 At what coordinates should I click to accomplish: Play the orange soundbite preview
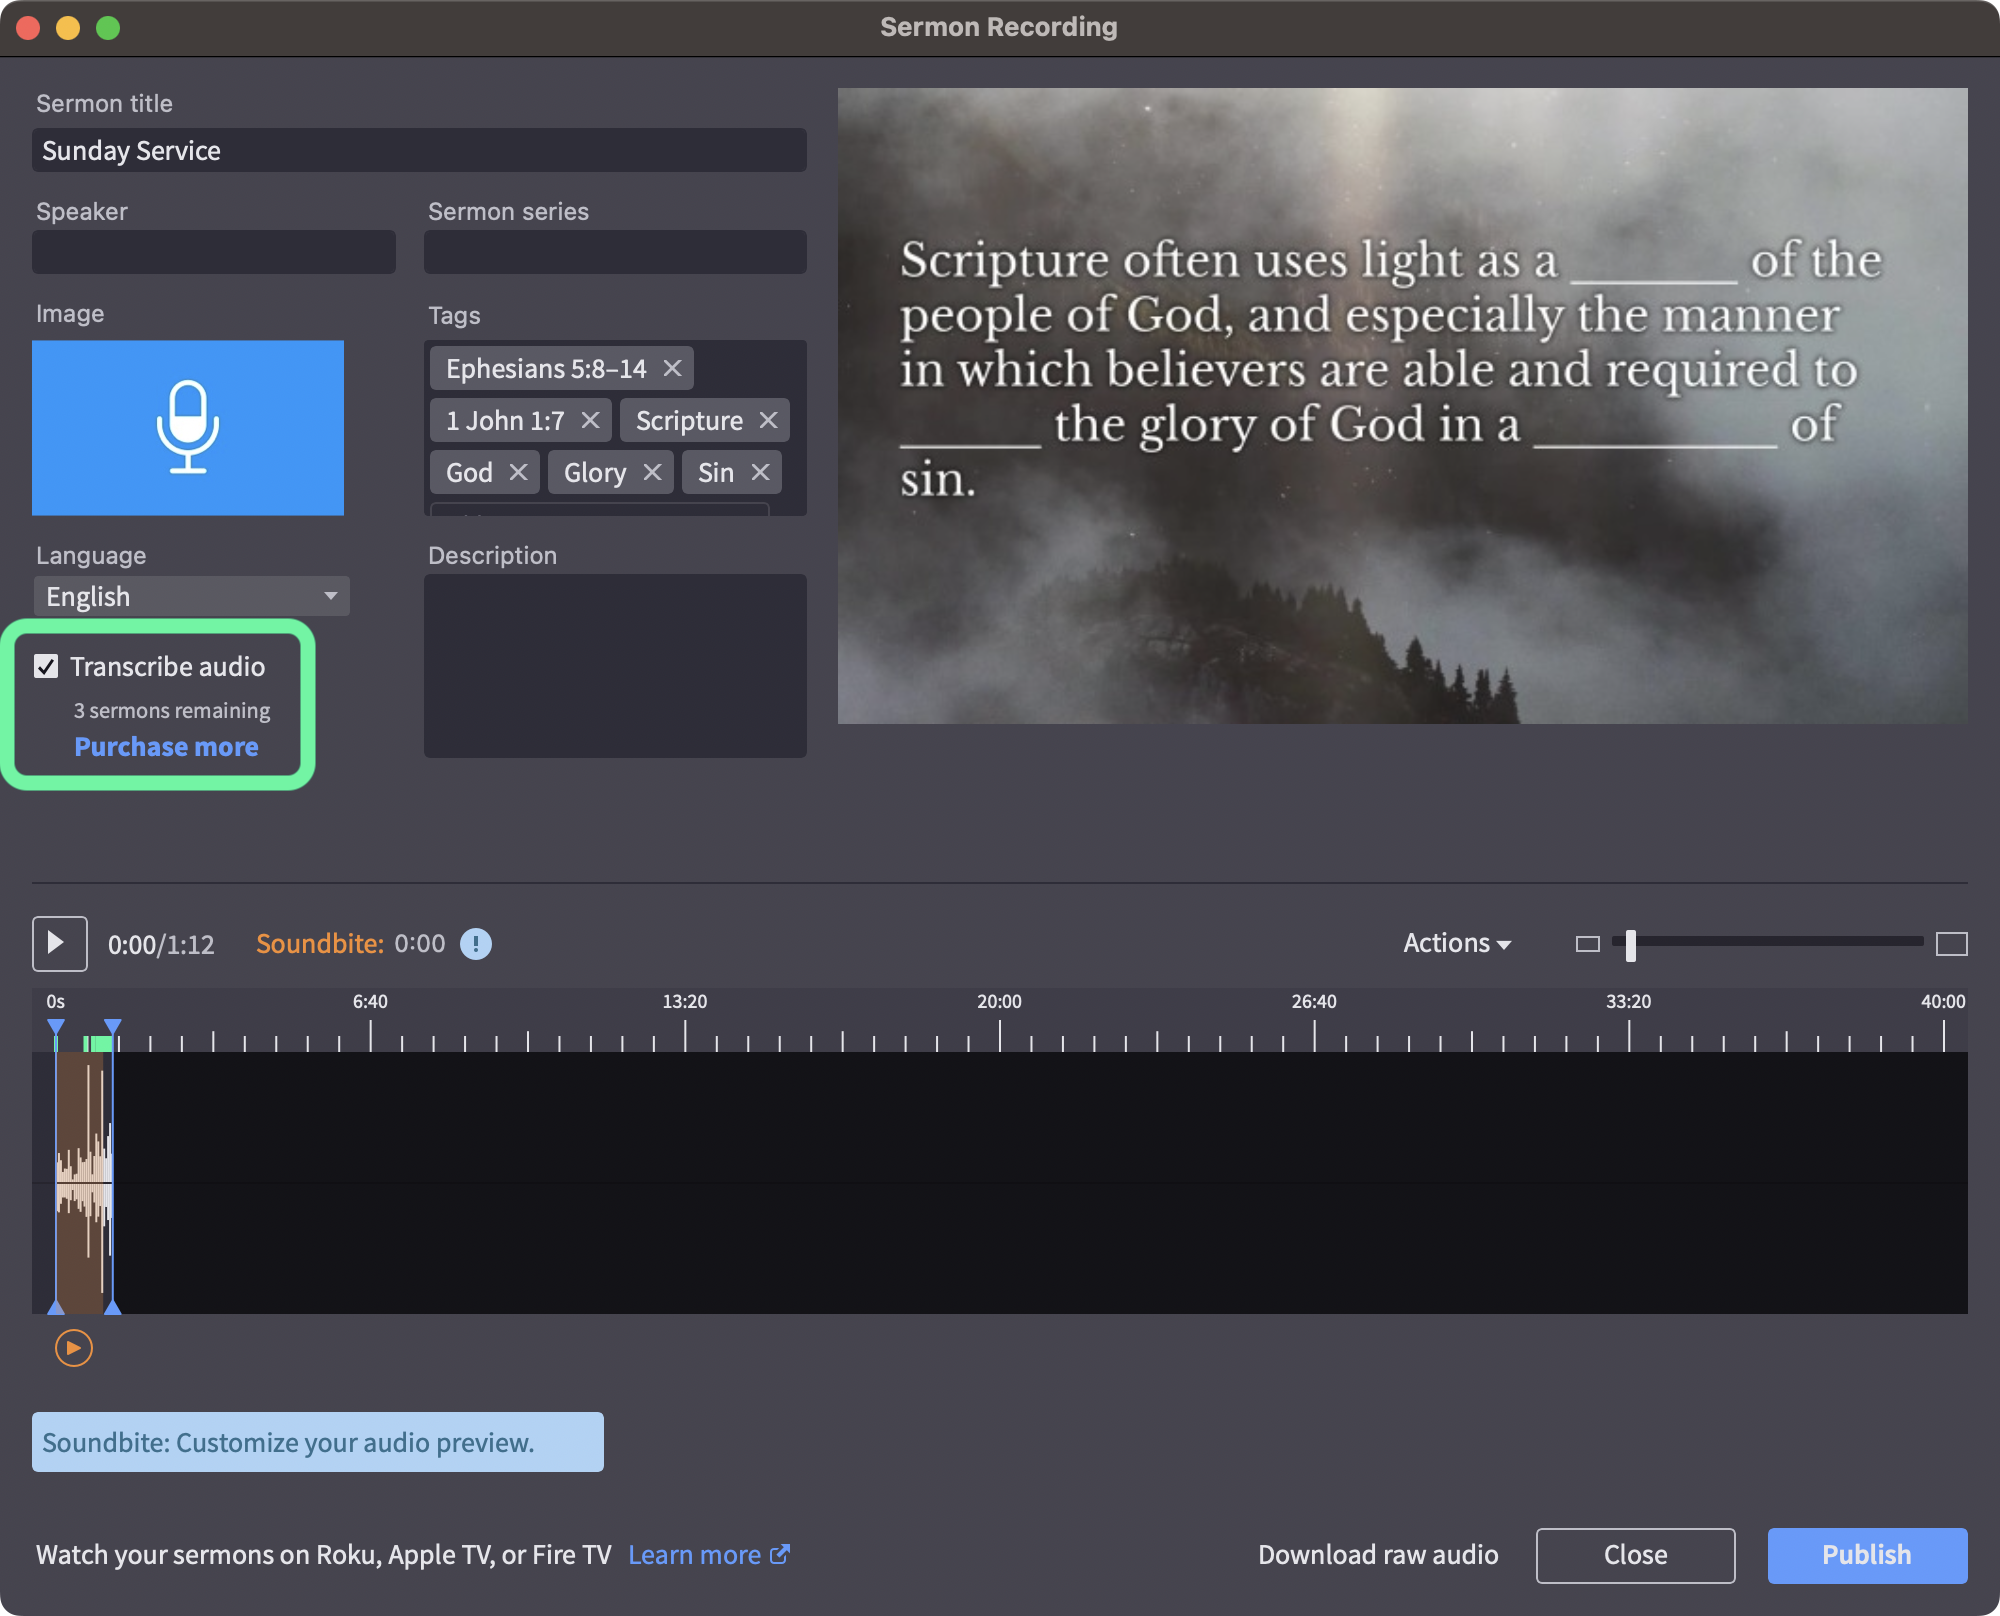click(x=74, y=1348)
